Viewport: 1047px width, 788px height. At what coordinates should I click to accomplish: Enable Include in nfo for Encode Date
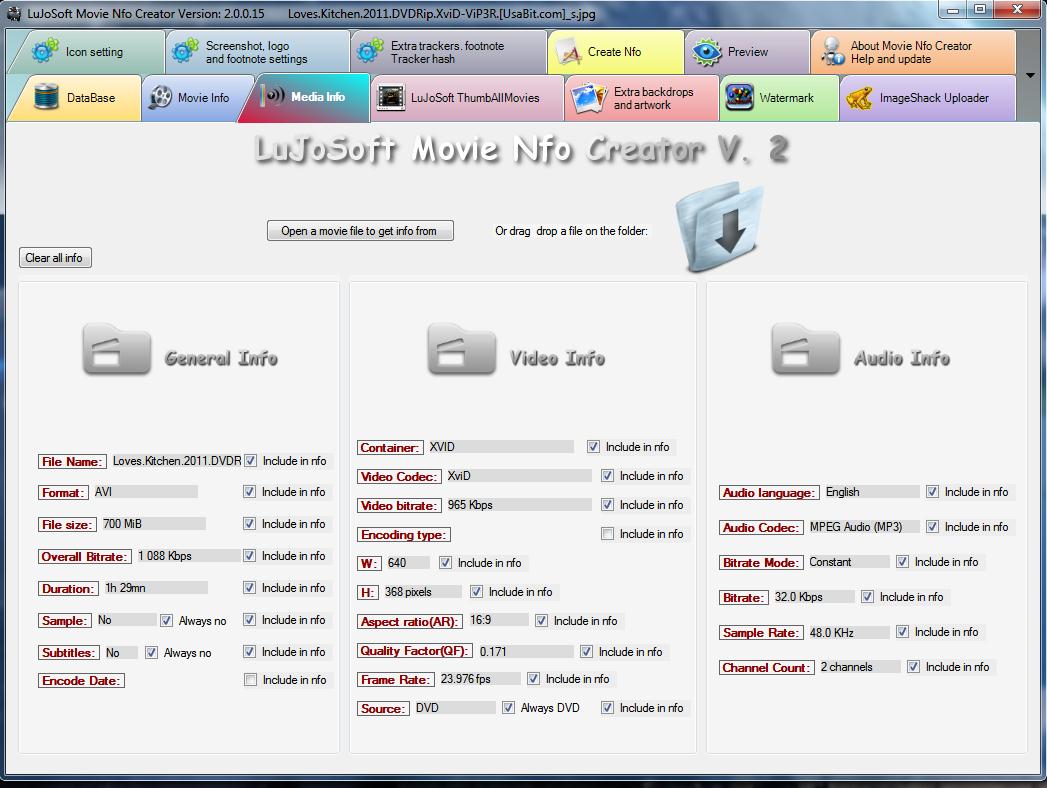[x=250, y=680]
